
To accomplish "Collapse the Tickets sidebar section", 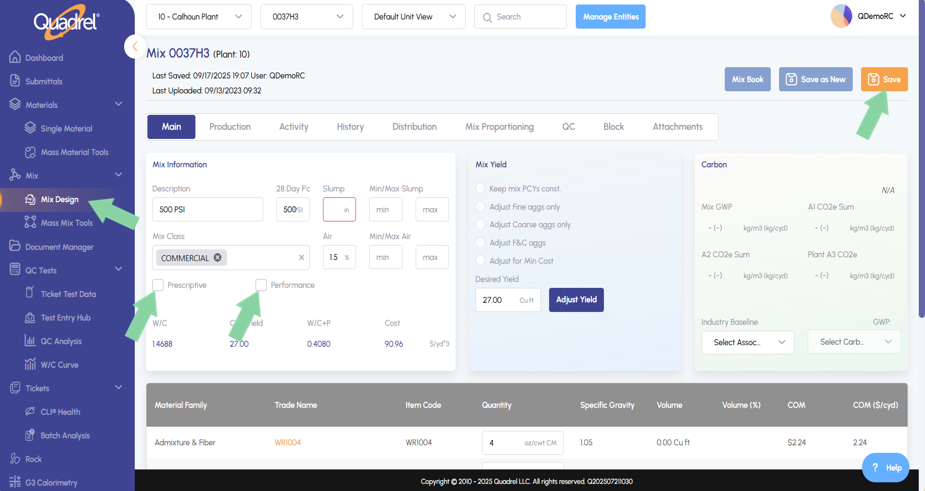I will 119,388.
